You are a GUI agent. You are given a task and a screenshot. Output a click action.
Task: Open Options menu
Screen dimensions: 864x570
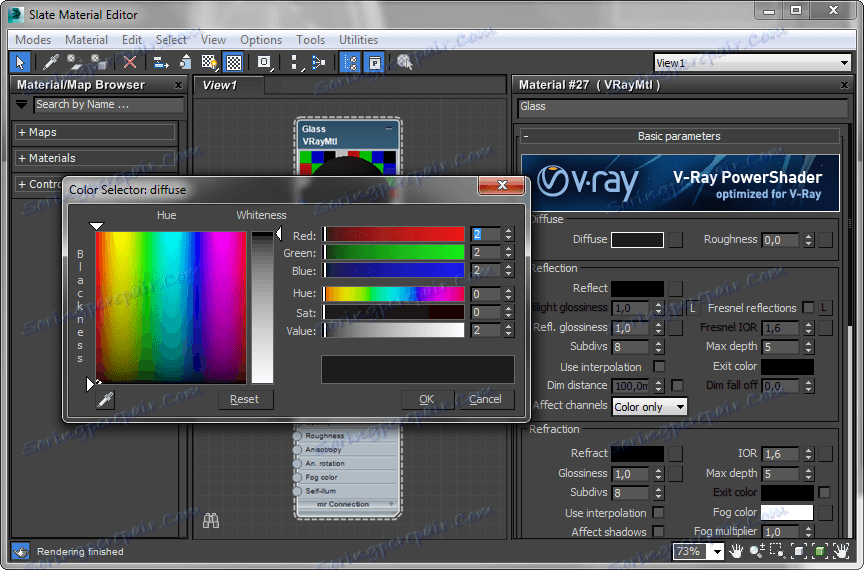[x=261, y=40]
